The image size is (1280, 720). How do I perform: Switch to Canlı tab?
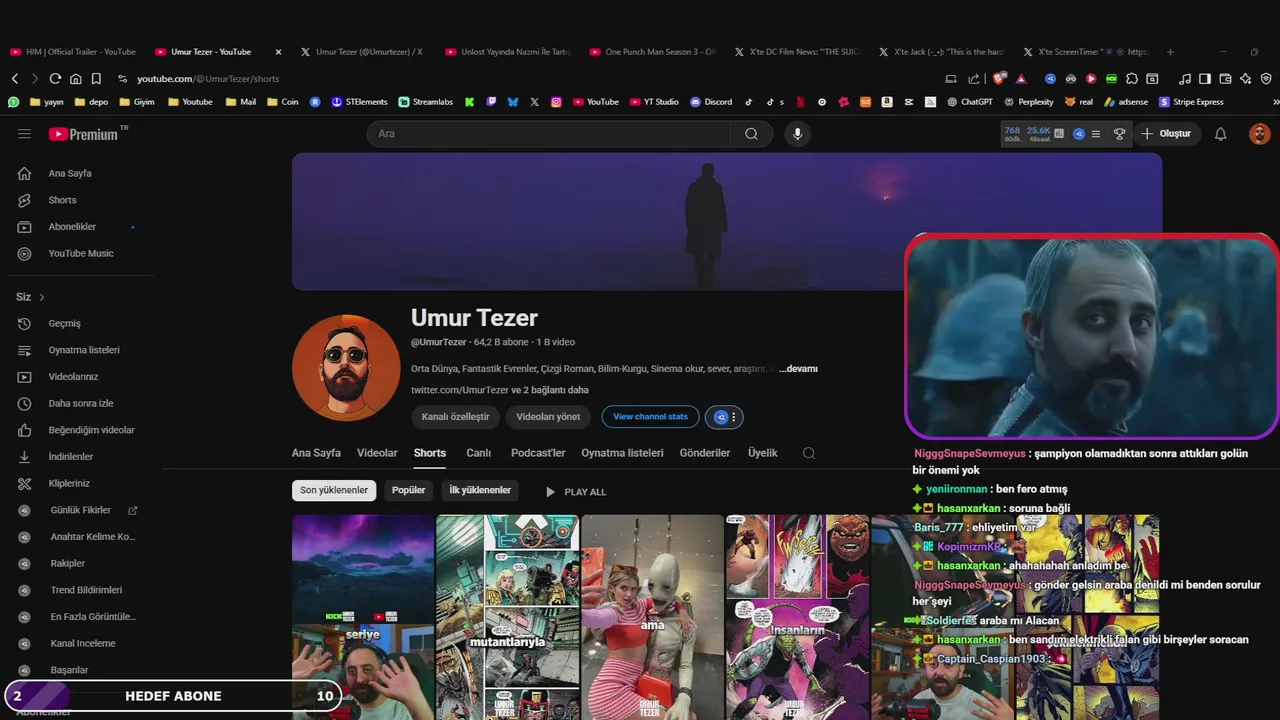478,453
